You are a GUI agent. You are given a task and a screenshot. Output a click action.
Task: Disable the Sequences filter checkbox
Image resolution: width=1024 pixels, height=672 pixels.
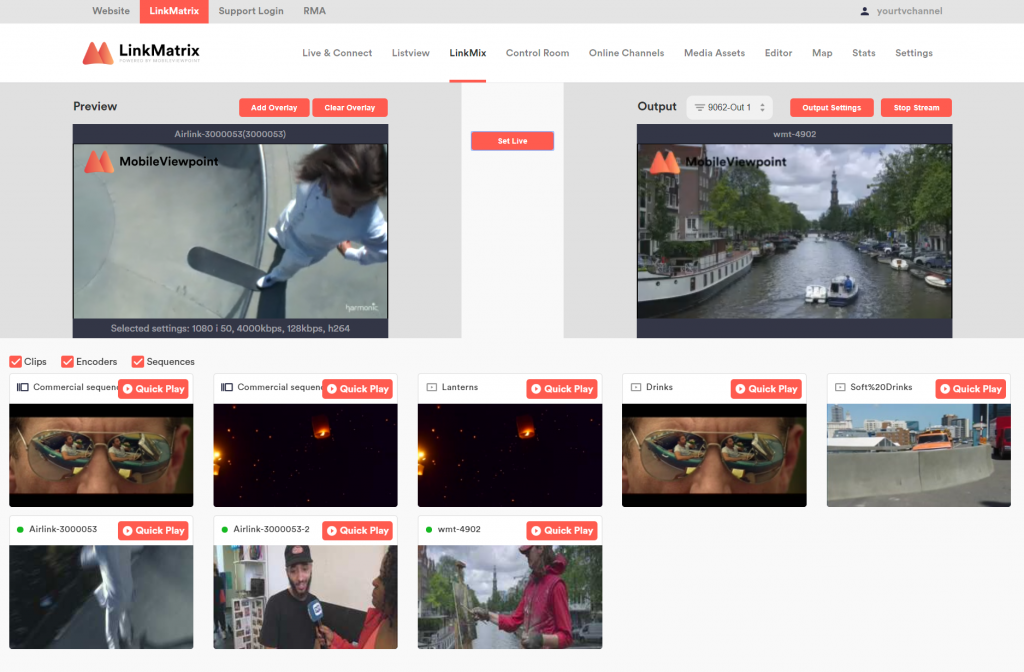(138, 362)
